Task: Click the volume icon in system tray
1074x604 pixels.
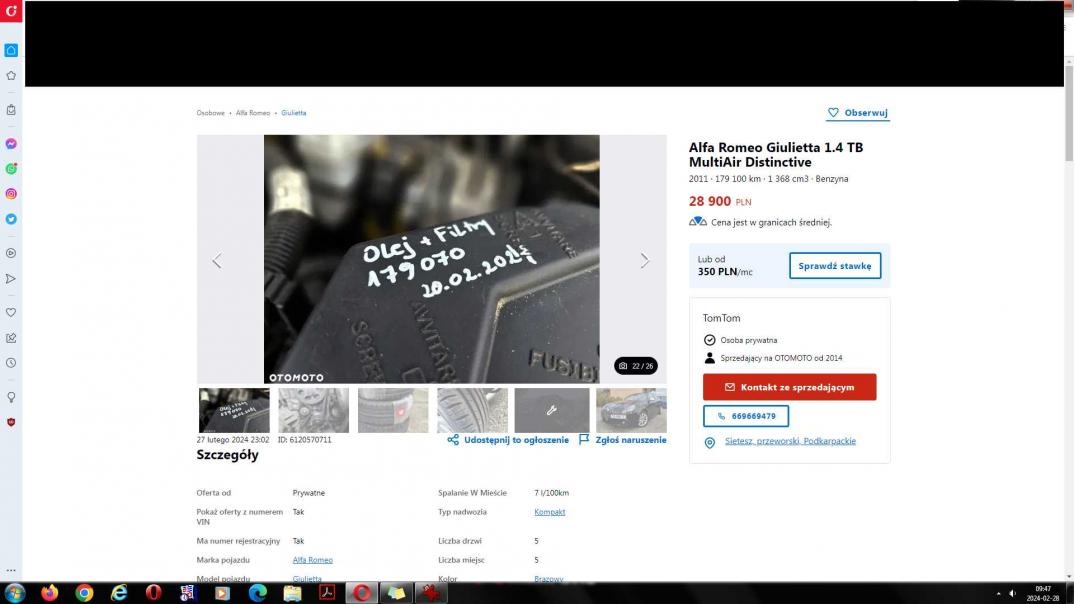Action: 1012,593
